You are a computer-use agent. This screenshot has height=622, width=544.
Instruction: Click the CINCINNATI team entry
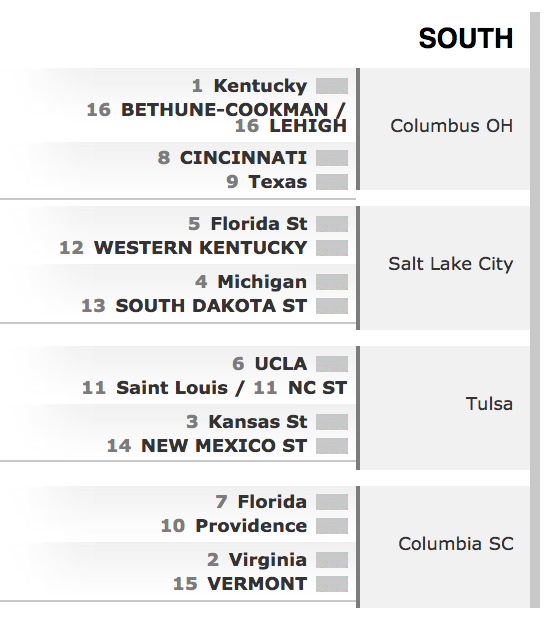click(x=243, y=158)
